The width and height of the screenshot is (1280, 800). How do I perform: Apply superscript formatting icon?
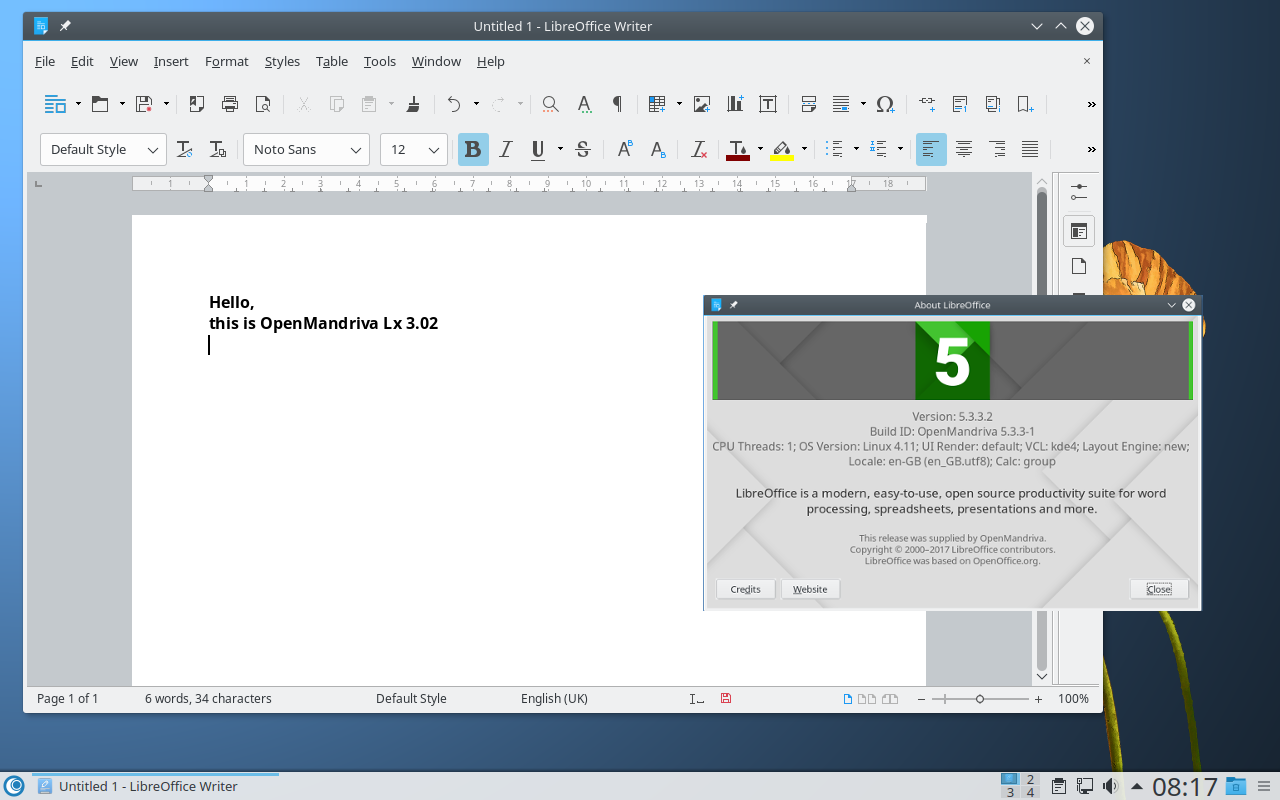coord(625,149)
